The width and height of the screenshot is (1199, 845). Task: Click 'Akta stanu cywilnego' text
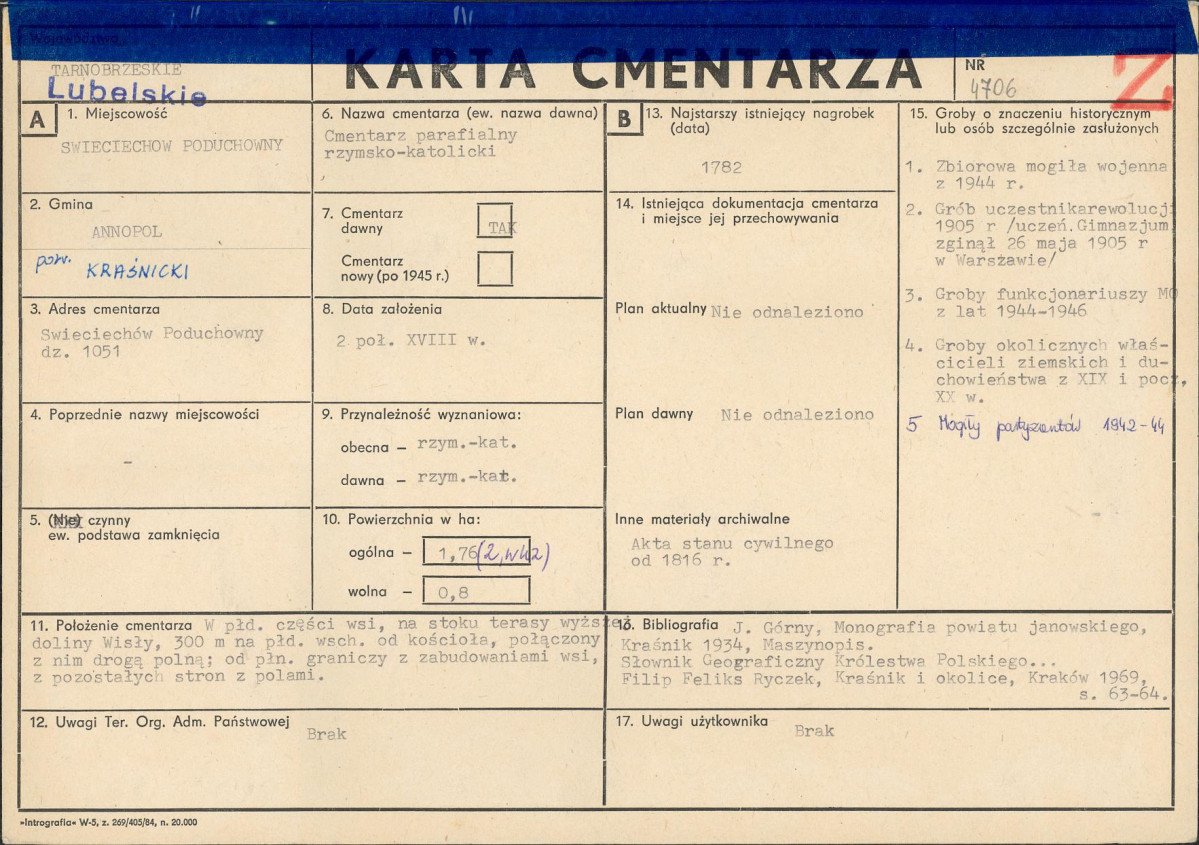732,544
